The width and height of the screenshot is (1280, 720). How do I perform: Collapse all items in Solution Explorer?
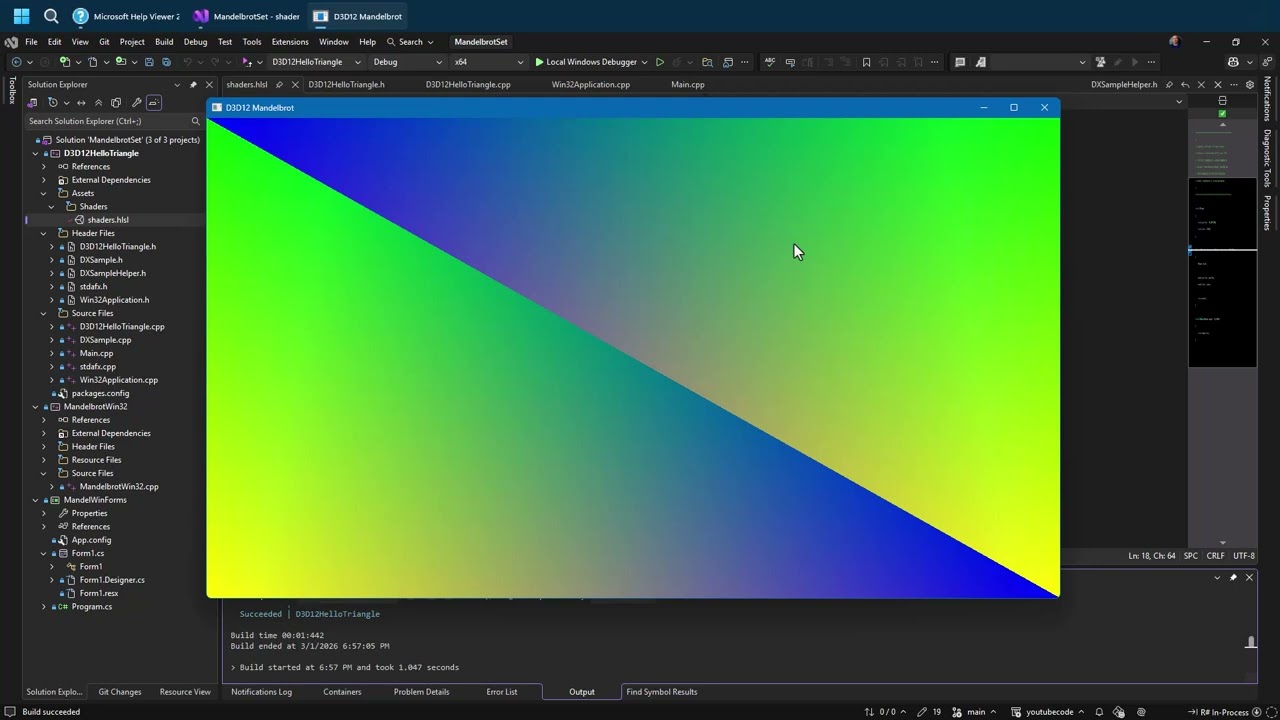pyautogui.click(x=98, y=103)
